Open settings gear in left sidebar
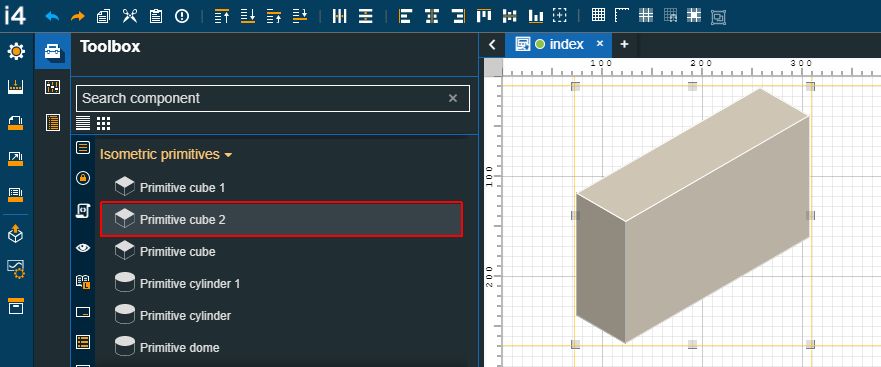881x367 pixels. pyautogui.click(x=16, y=52)
